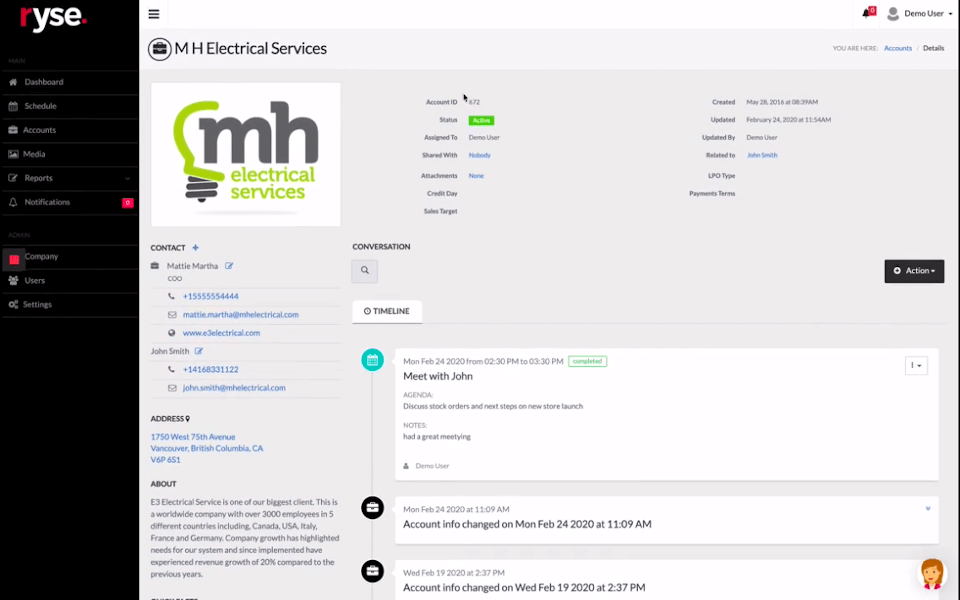This screenshot has width=960, height=600.
Task: Click the teal calendar timeline marker
Action: pyautogui.click(x=372, y=360)
